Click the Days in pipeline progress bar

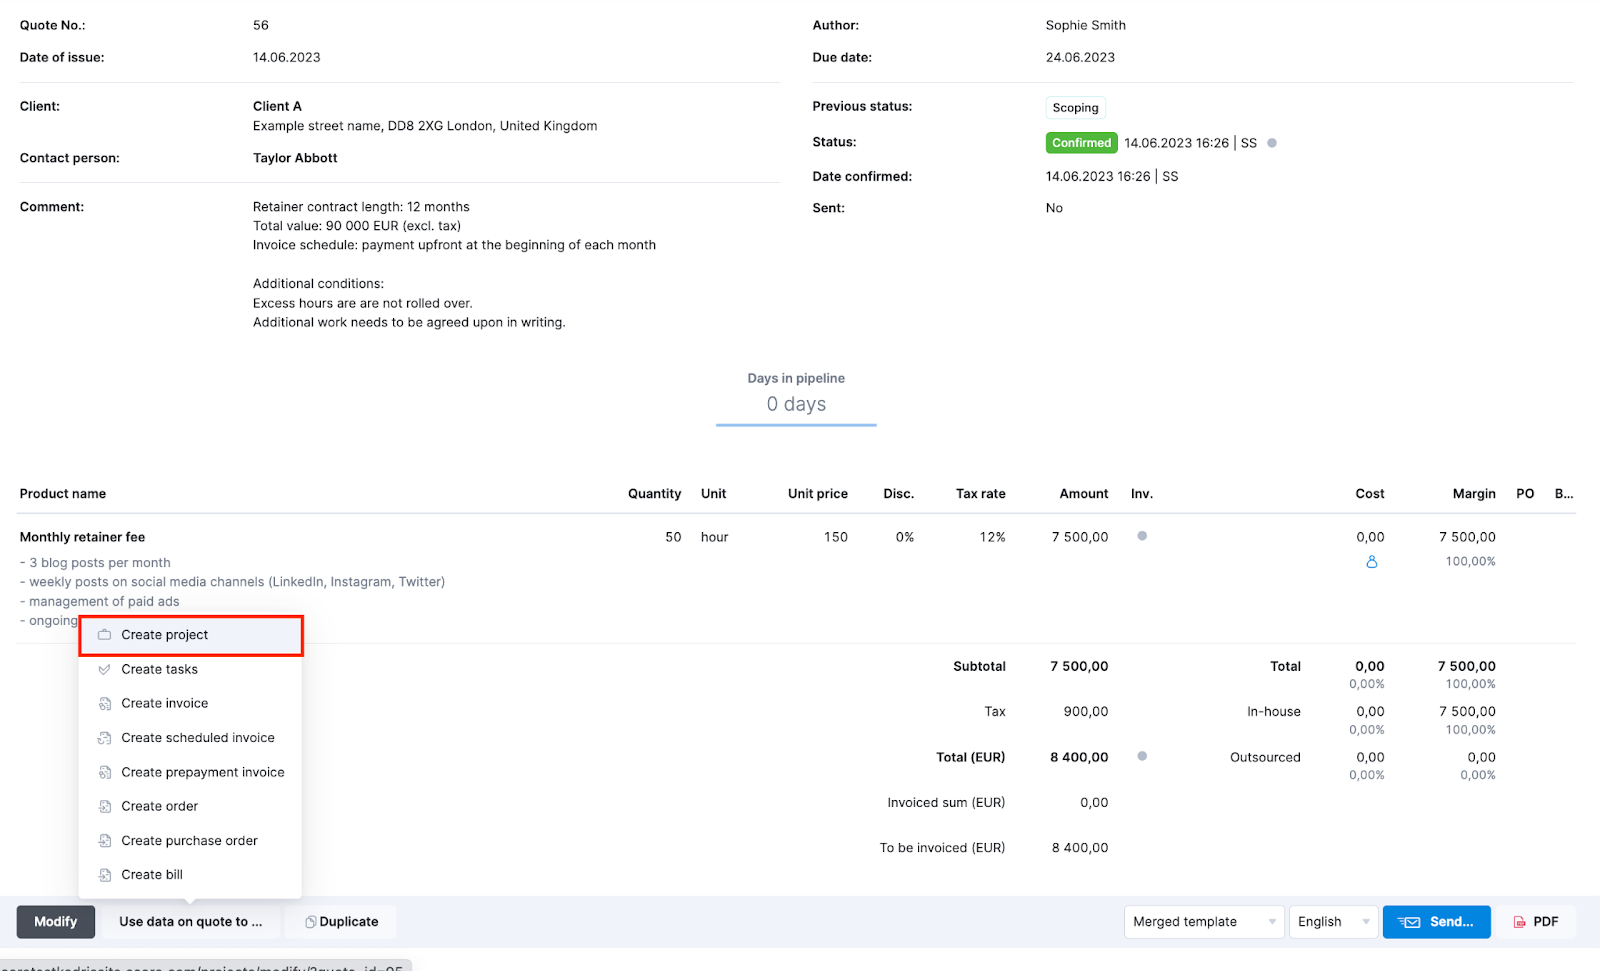point(795,423)
